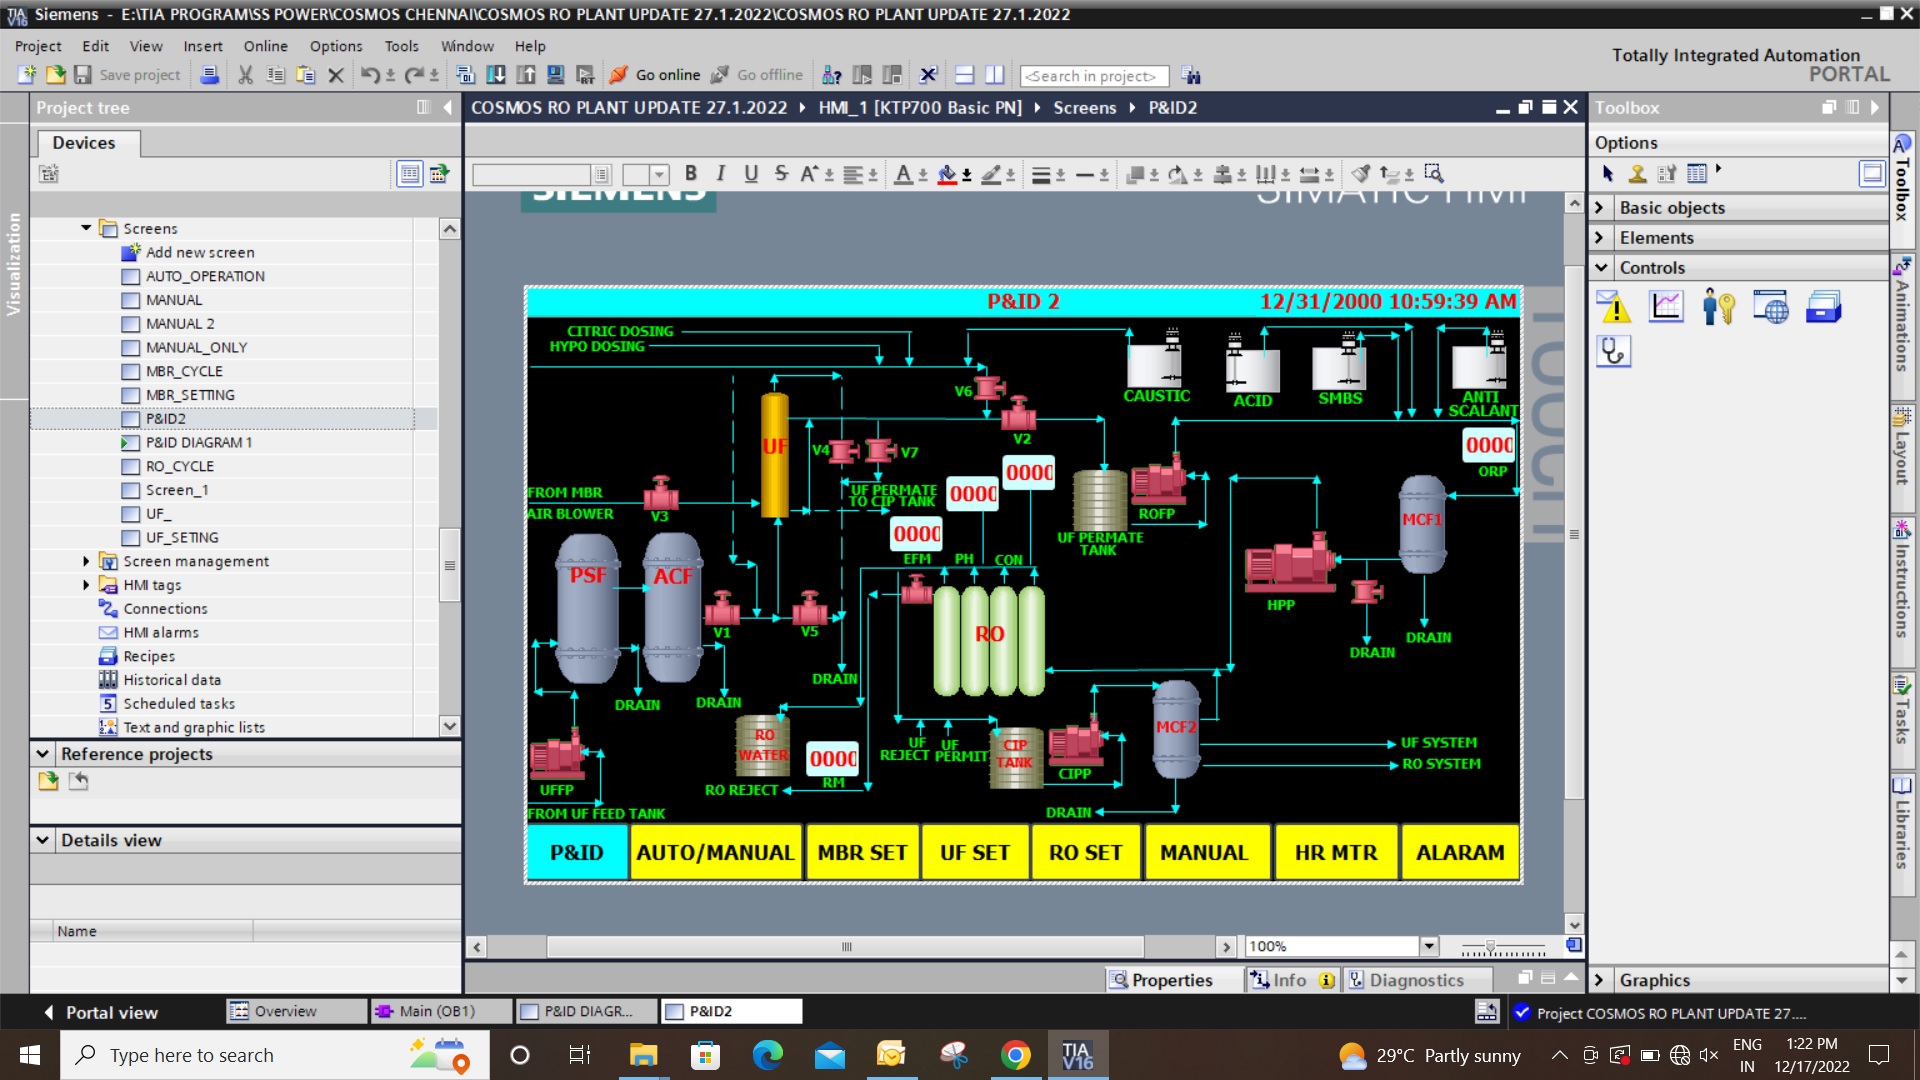This screenshot has height=1080, width=1920.
Task: Toggle bold text formatting
Action: (x=690, y=174)
